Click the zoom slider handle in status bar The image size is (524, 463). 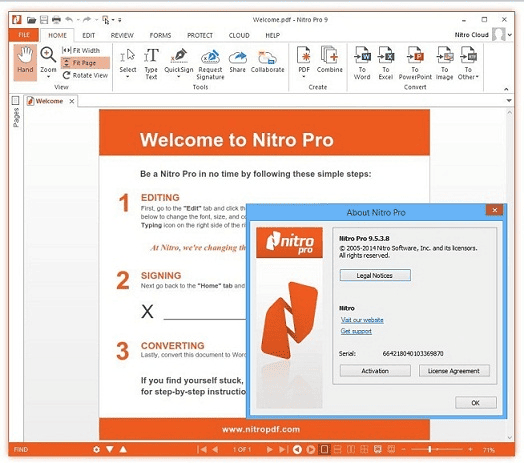429,450
